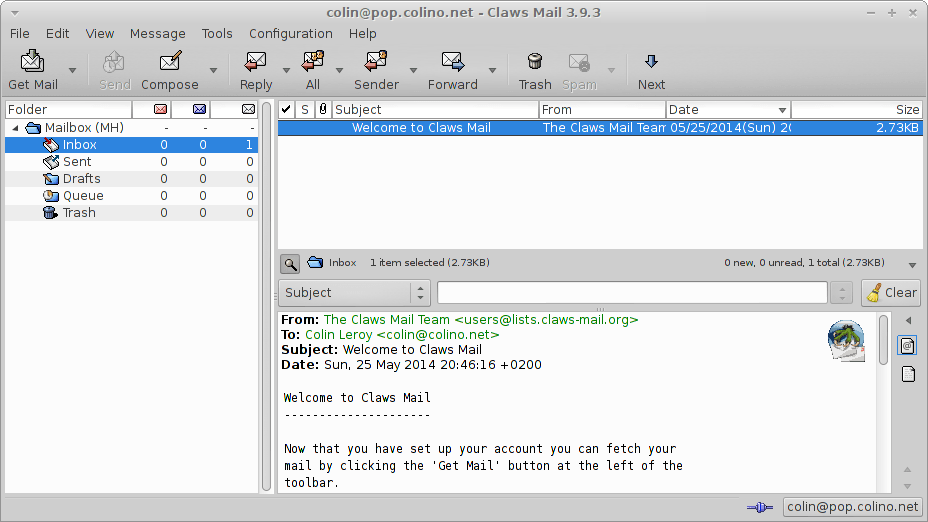This screenshot has width=928, height=522.
Task: Click the folder list vertical scrollbar
Action: pos(266,296)
